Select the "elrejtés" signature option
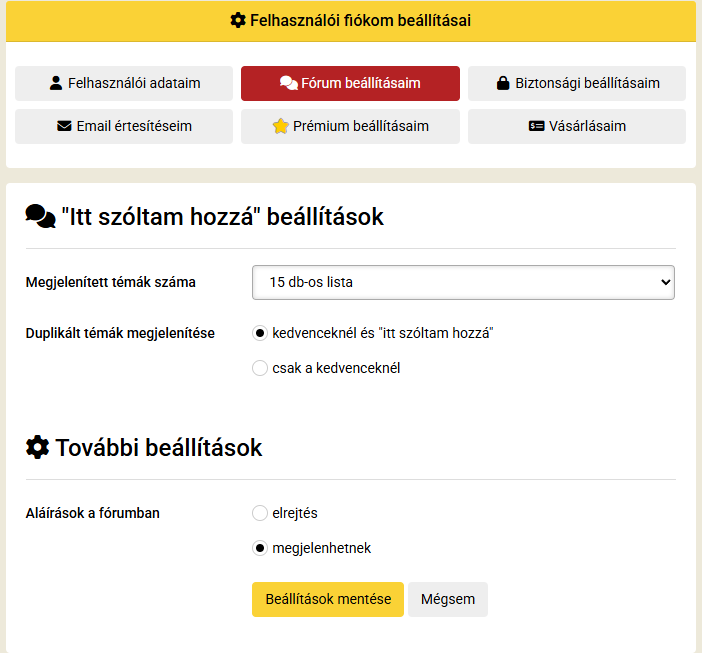Screen dimensions: 702x653 tap(260, 513)
